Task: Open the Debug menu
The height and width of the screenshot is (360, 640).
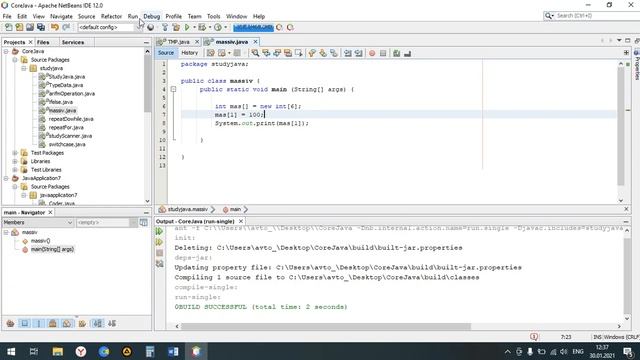Action: tap(151, 16)
